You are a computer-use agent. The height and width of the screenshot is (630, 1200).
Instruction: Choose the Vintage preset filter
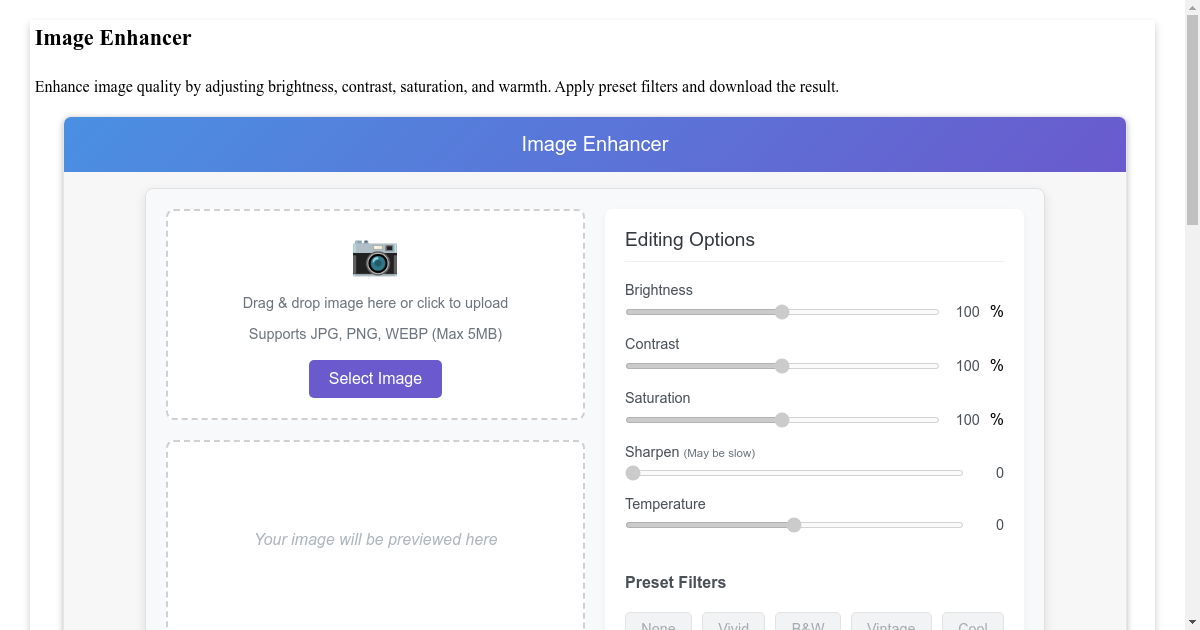[x=891, y=624]
